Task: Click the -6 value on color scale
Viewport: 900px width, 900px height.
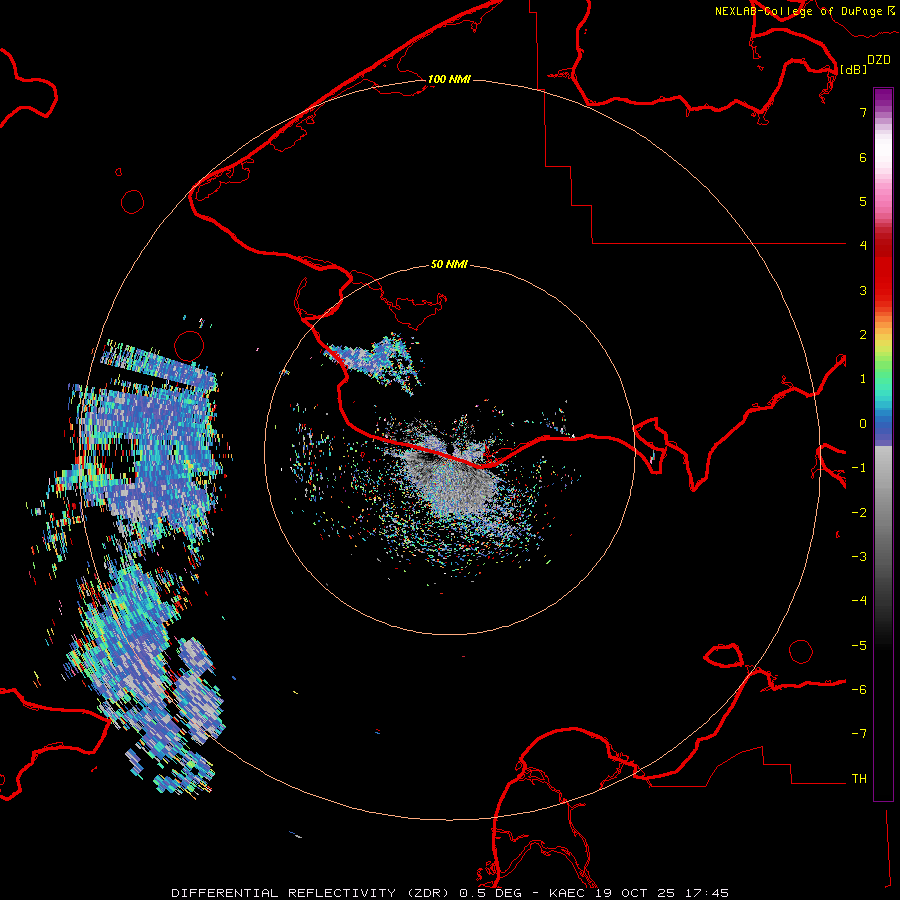Action: click(x=859, y=690)
